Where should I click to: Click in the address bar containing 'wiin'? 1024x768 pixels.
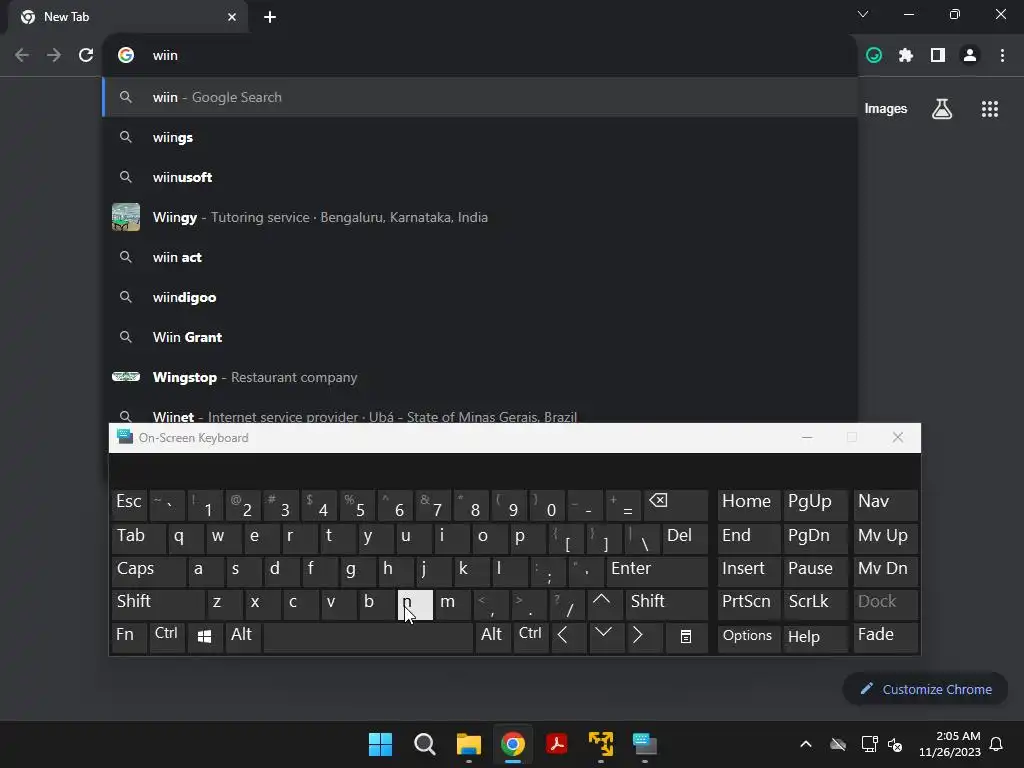tap(480, 56)
